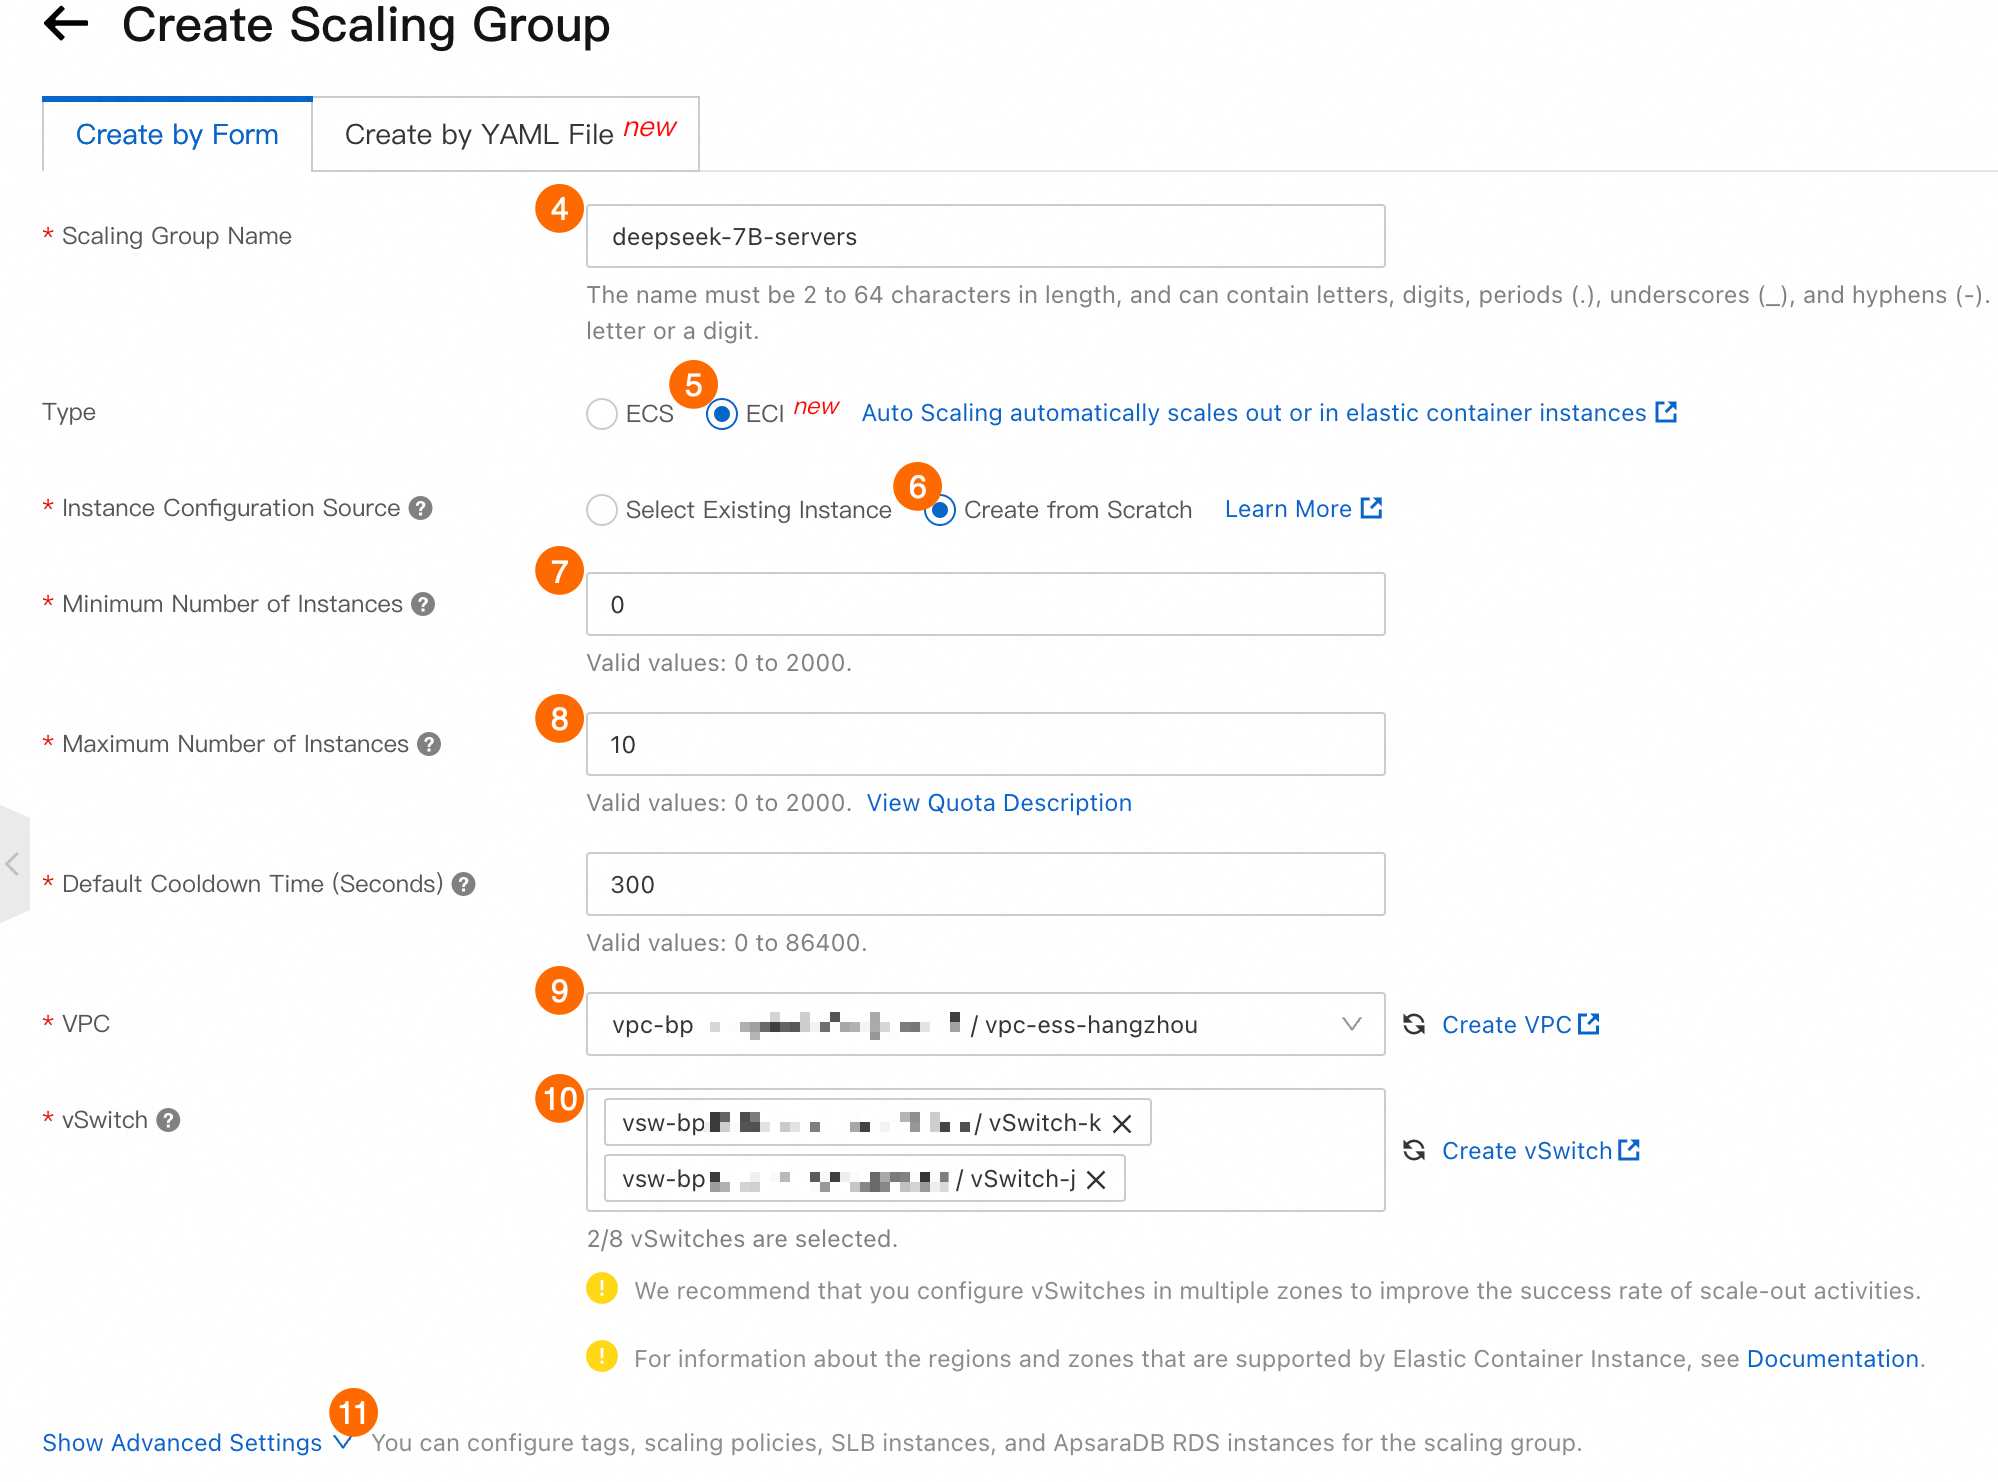The height and width of the screenshot is (1482, 1998).
Task: Click help icon beside Minimum Number of Instances
Action: click(423, 604)
